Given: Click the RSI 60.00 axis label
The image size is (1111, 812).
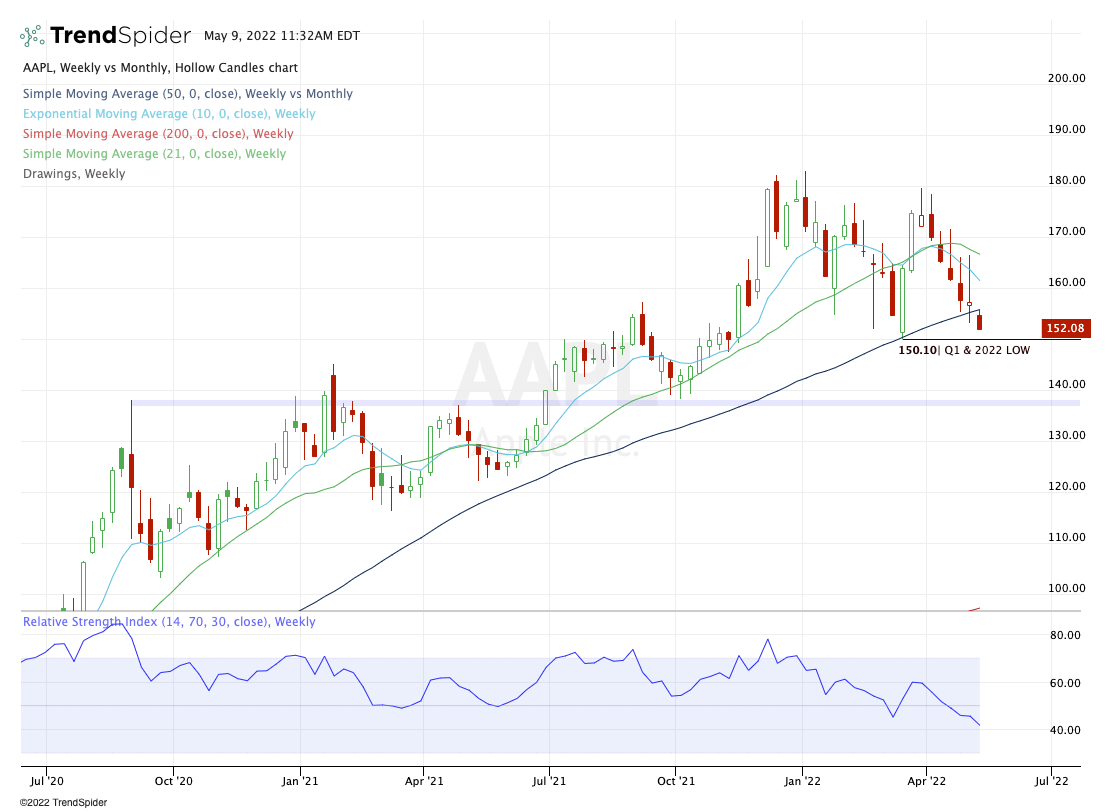Looking at the screenshot, I should 1065,683.
